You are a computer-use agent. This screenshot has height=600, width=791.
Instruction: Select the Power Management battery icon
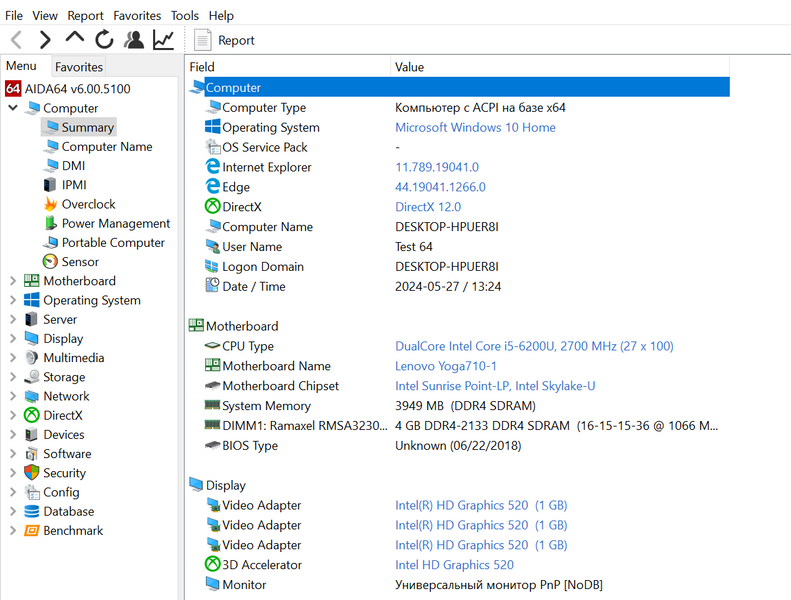click(x=50, y=223)
